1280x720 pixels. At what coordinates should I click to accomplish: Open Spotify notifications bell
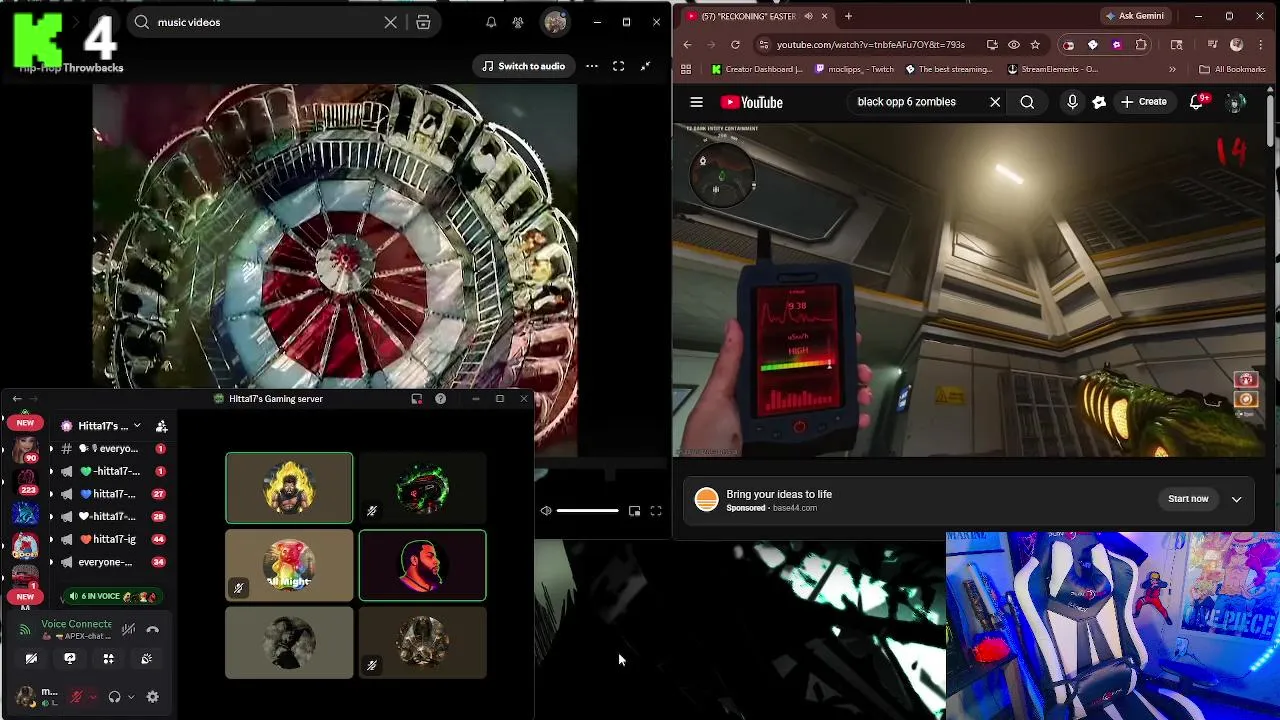point(491,22)
